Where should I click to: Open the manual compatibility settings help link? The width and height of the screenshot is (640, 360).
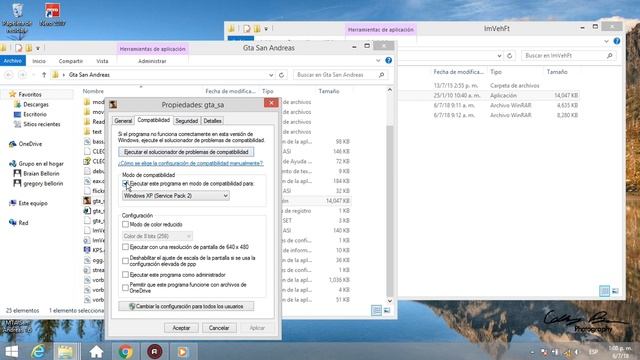(x=191, y=163)
